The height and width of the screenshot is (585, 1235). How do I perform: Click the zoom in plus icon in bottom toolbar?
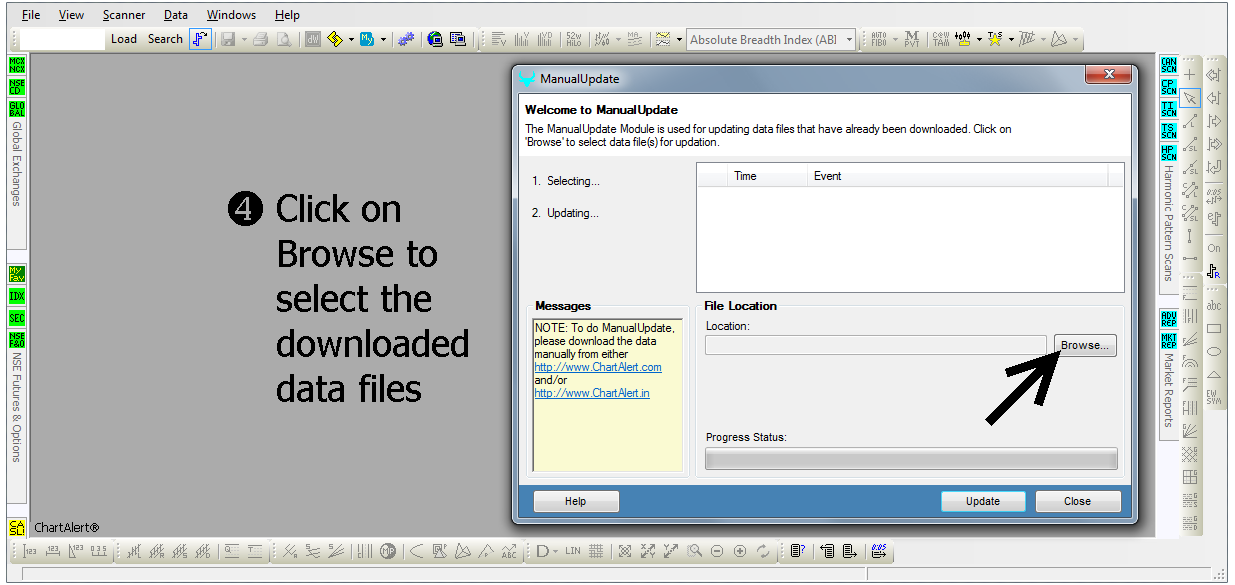click(x=740, y=551)
